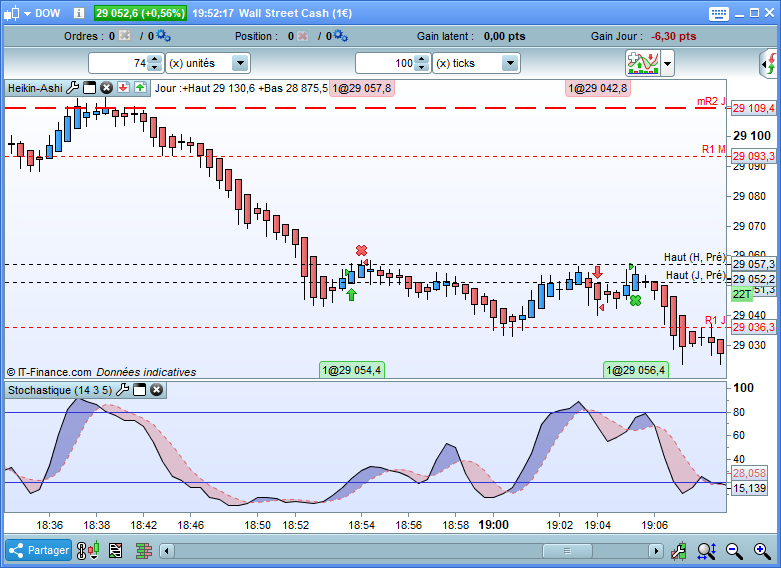Click 'Stochastique (14 3 5)' indicator label
This screenshot has width=781, height=568.
point(60,390)
